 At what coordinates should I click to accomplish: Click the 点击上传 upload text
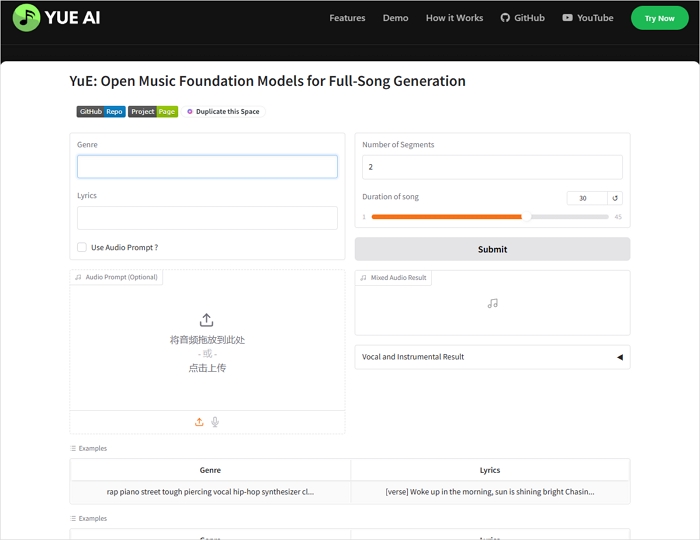point(207,368)
